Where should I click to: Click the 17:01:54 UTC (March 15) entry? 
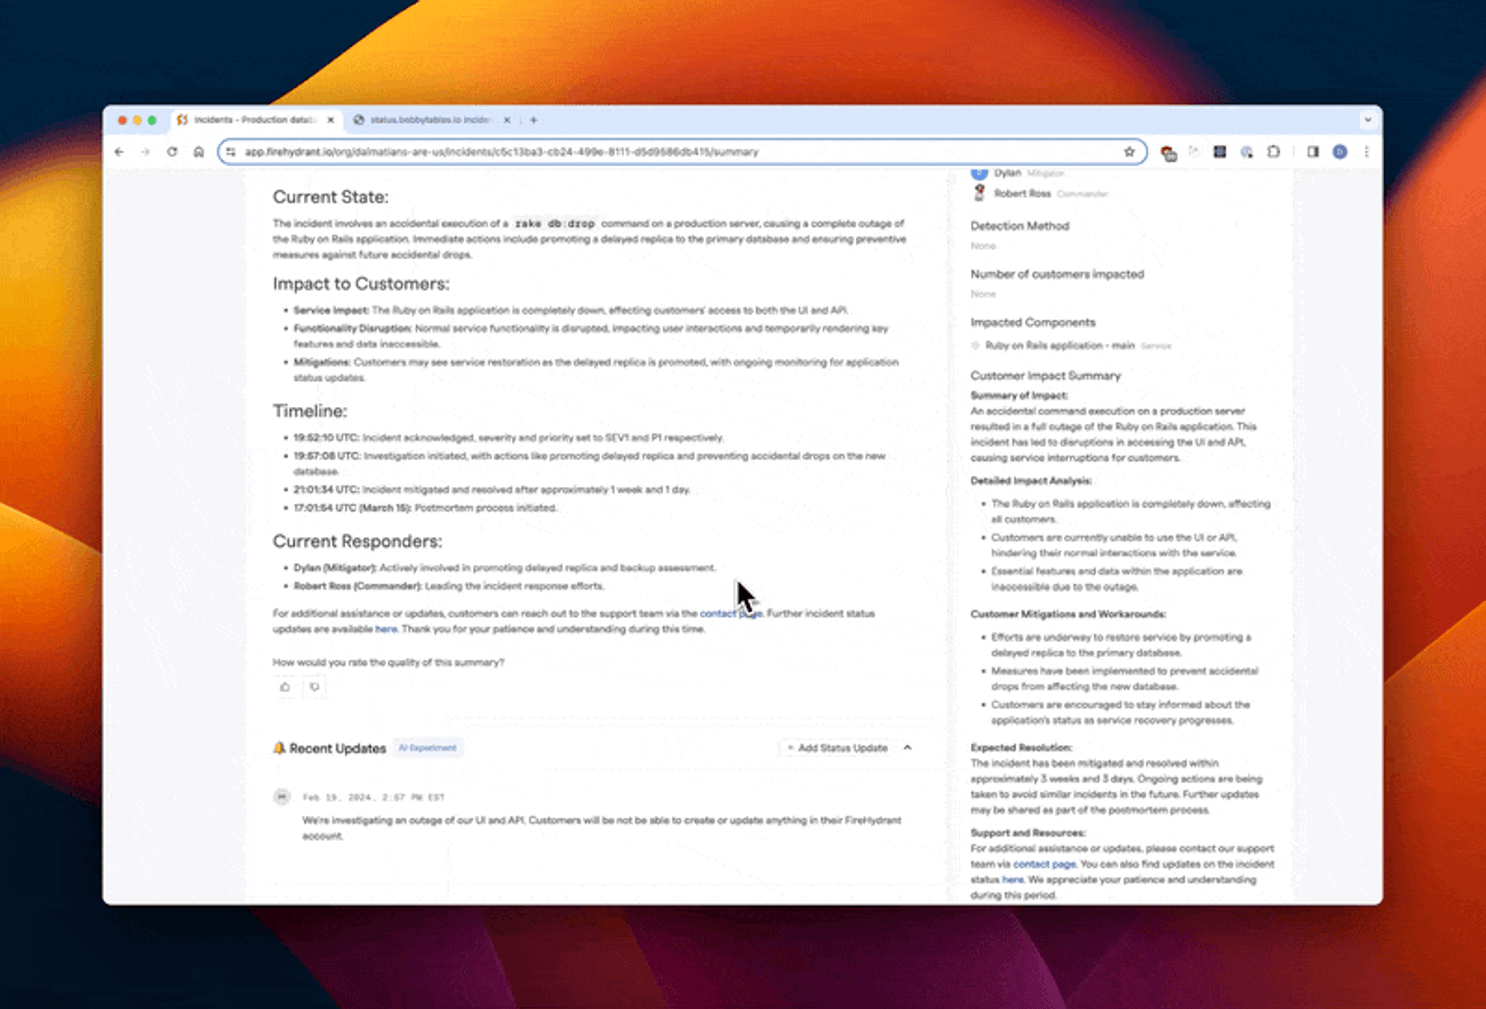coord(425,507)
